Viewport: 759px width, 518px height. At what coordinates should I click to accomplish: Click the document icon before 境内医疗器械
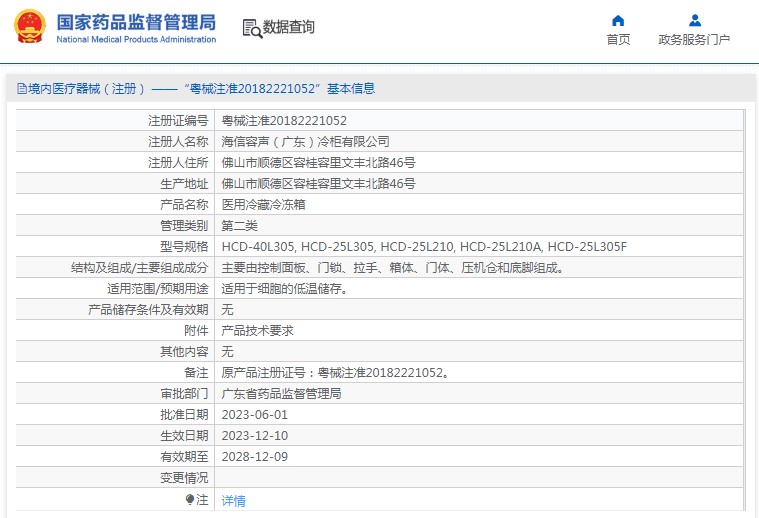point(22,89)
